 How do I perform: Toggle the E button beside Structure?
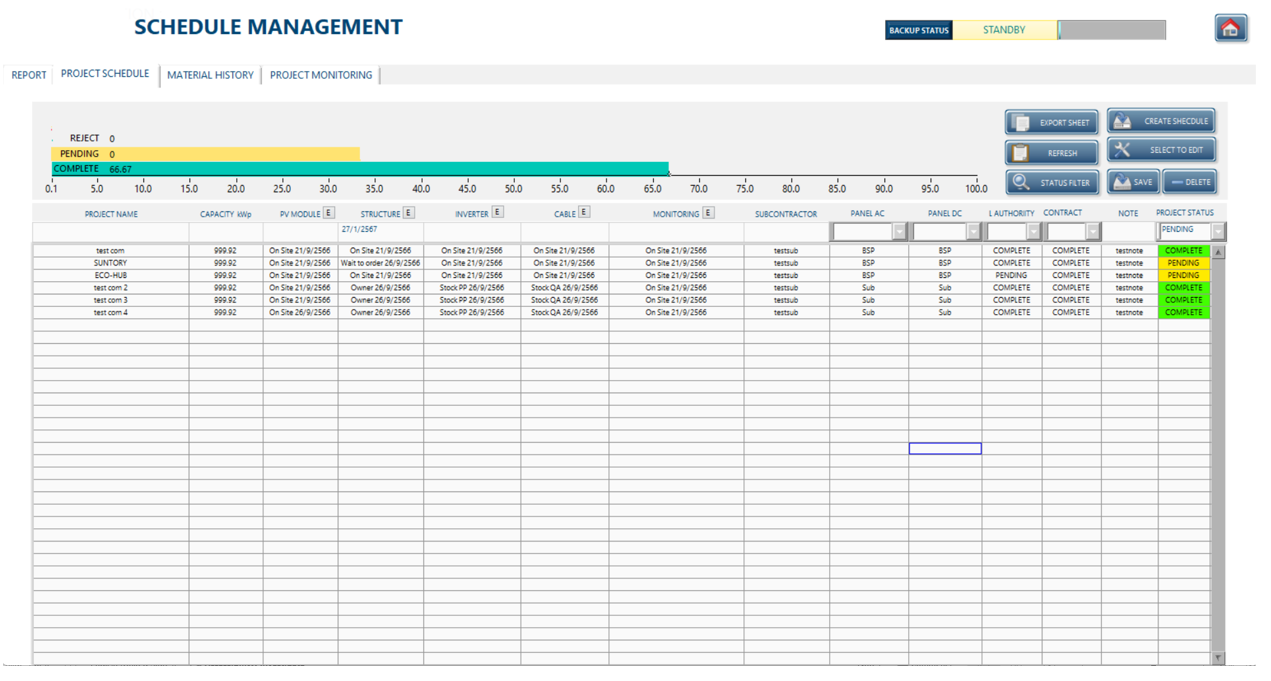[x=409, y=213]
